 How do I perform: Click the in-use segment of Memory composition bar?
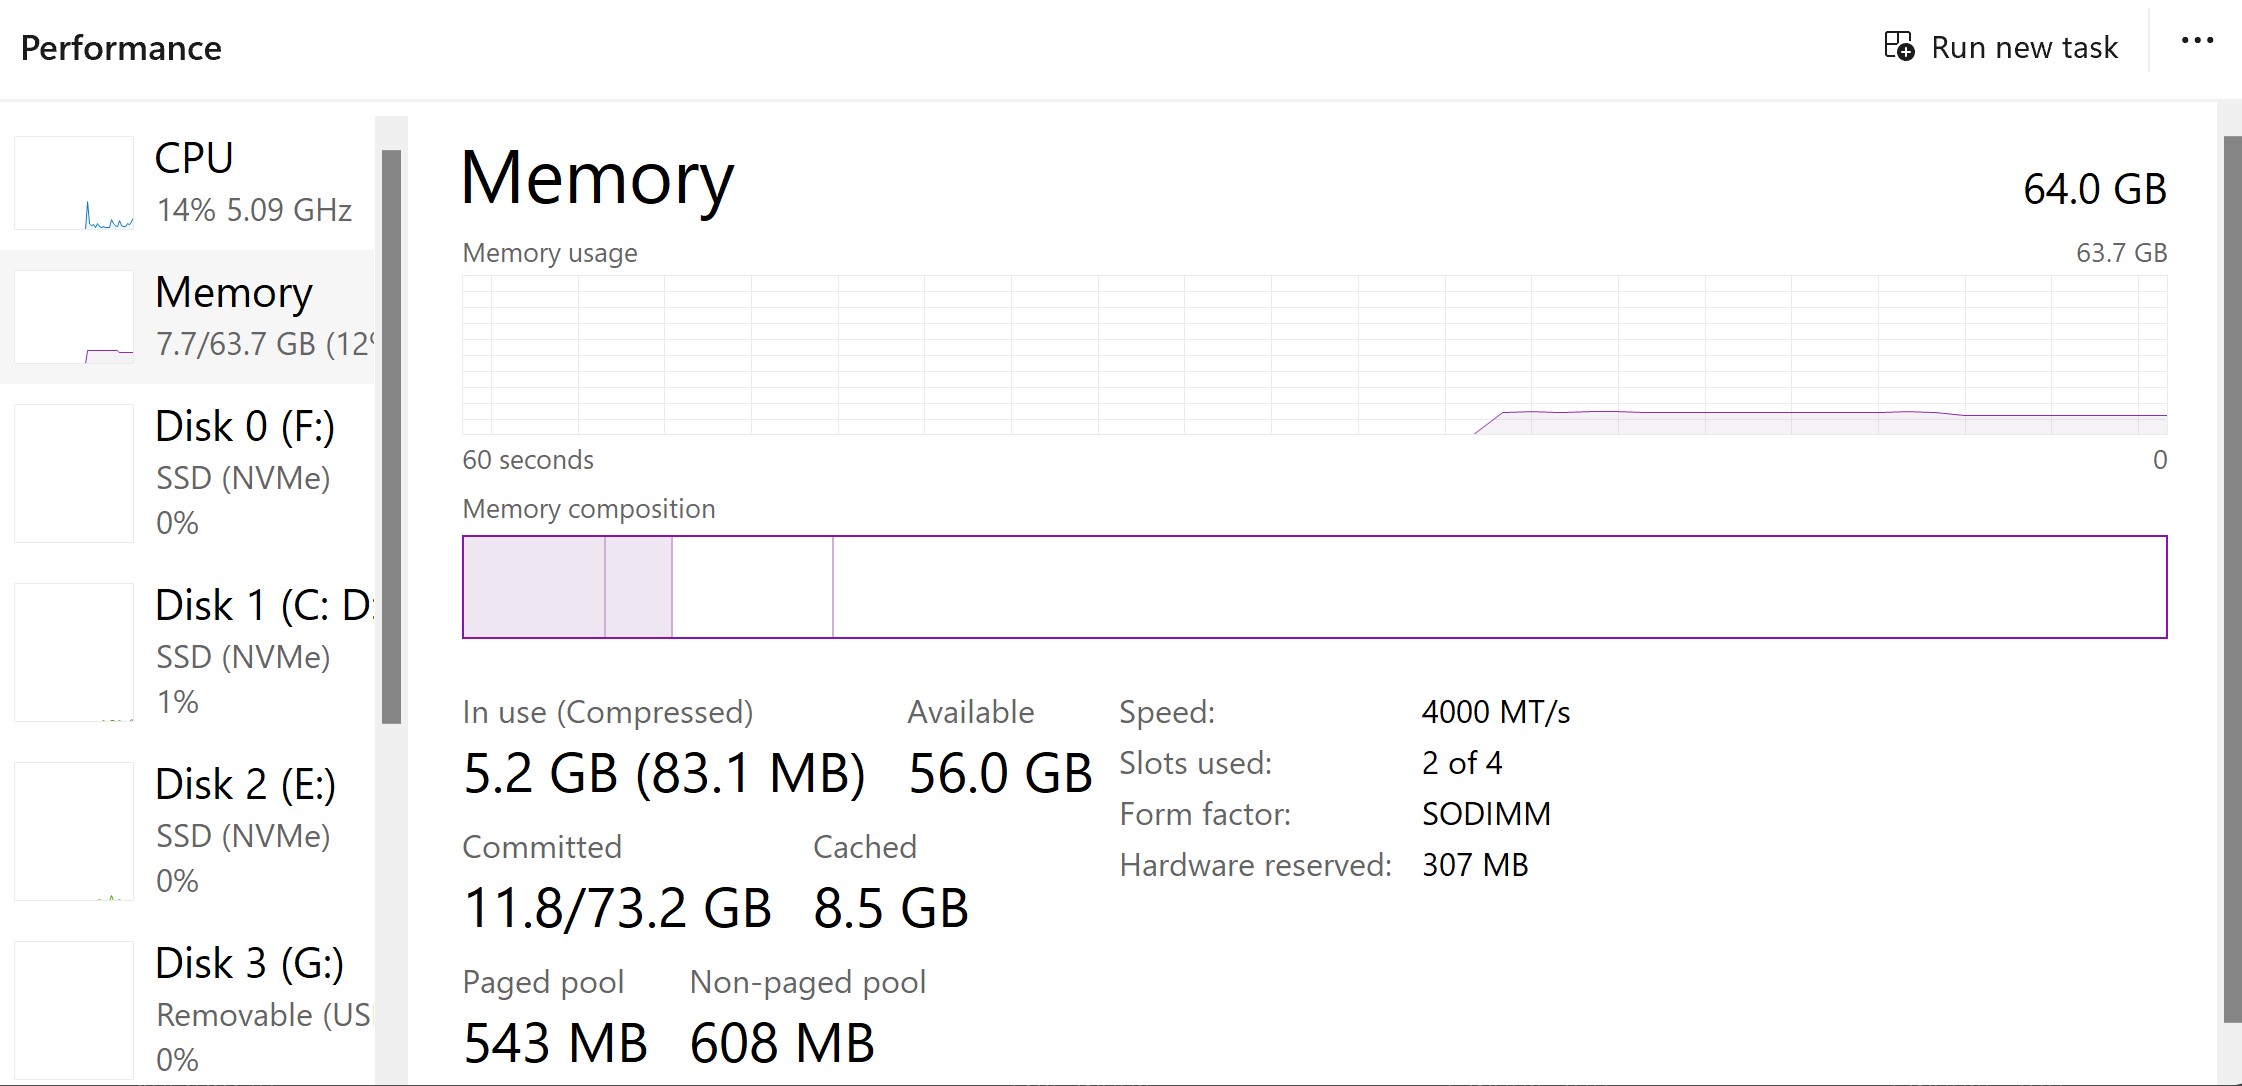[x=534, y=587]
